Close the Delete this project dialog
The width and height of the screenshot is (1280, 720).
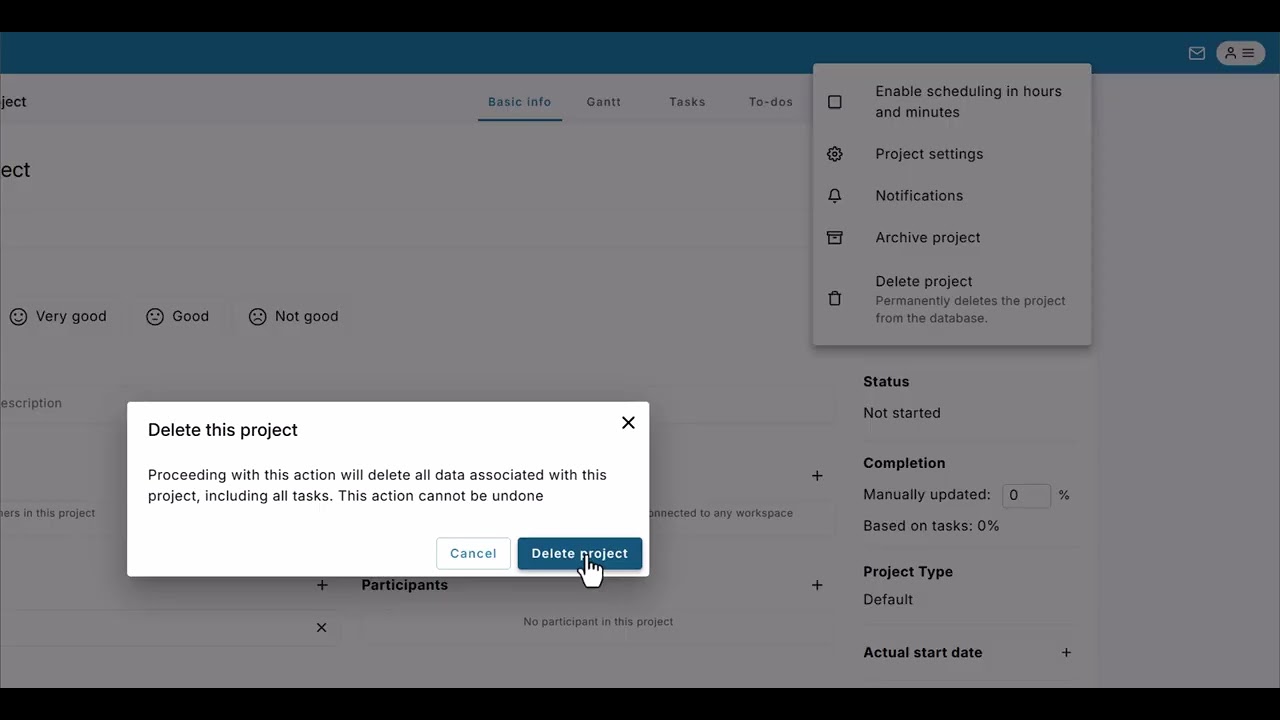pyautogui.click(x=628, y=423)
